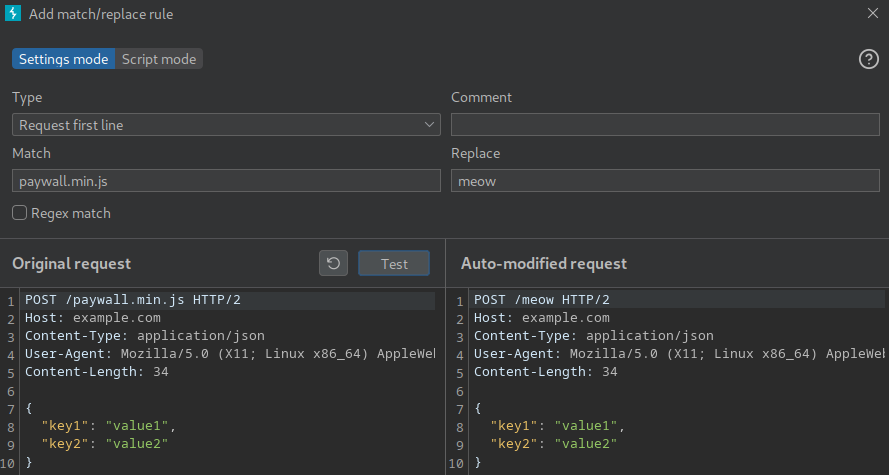Click the "key2": "value2" line in the Auto-modified request
The width and height of the screenshot is (889, 475).
[x=553, y=444]
